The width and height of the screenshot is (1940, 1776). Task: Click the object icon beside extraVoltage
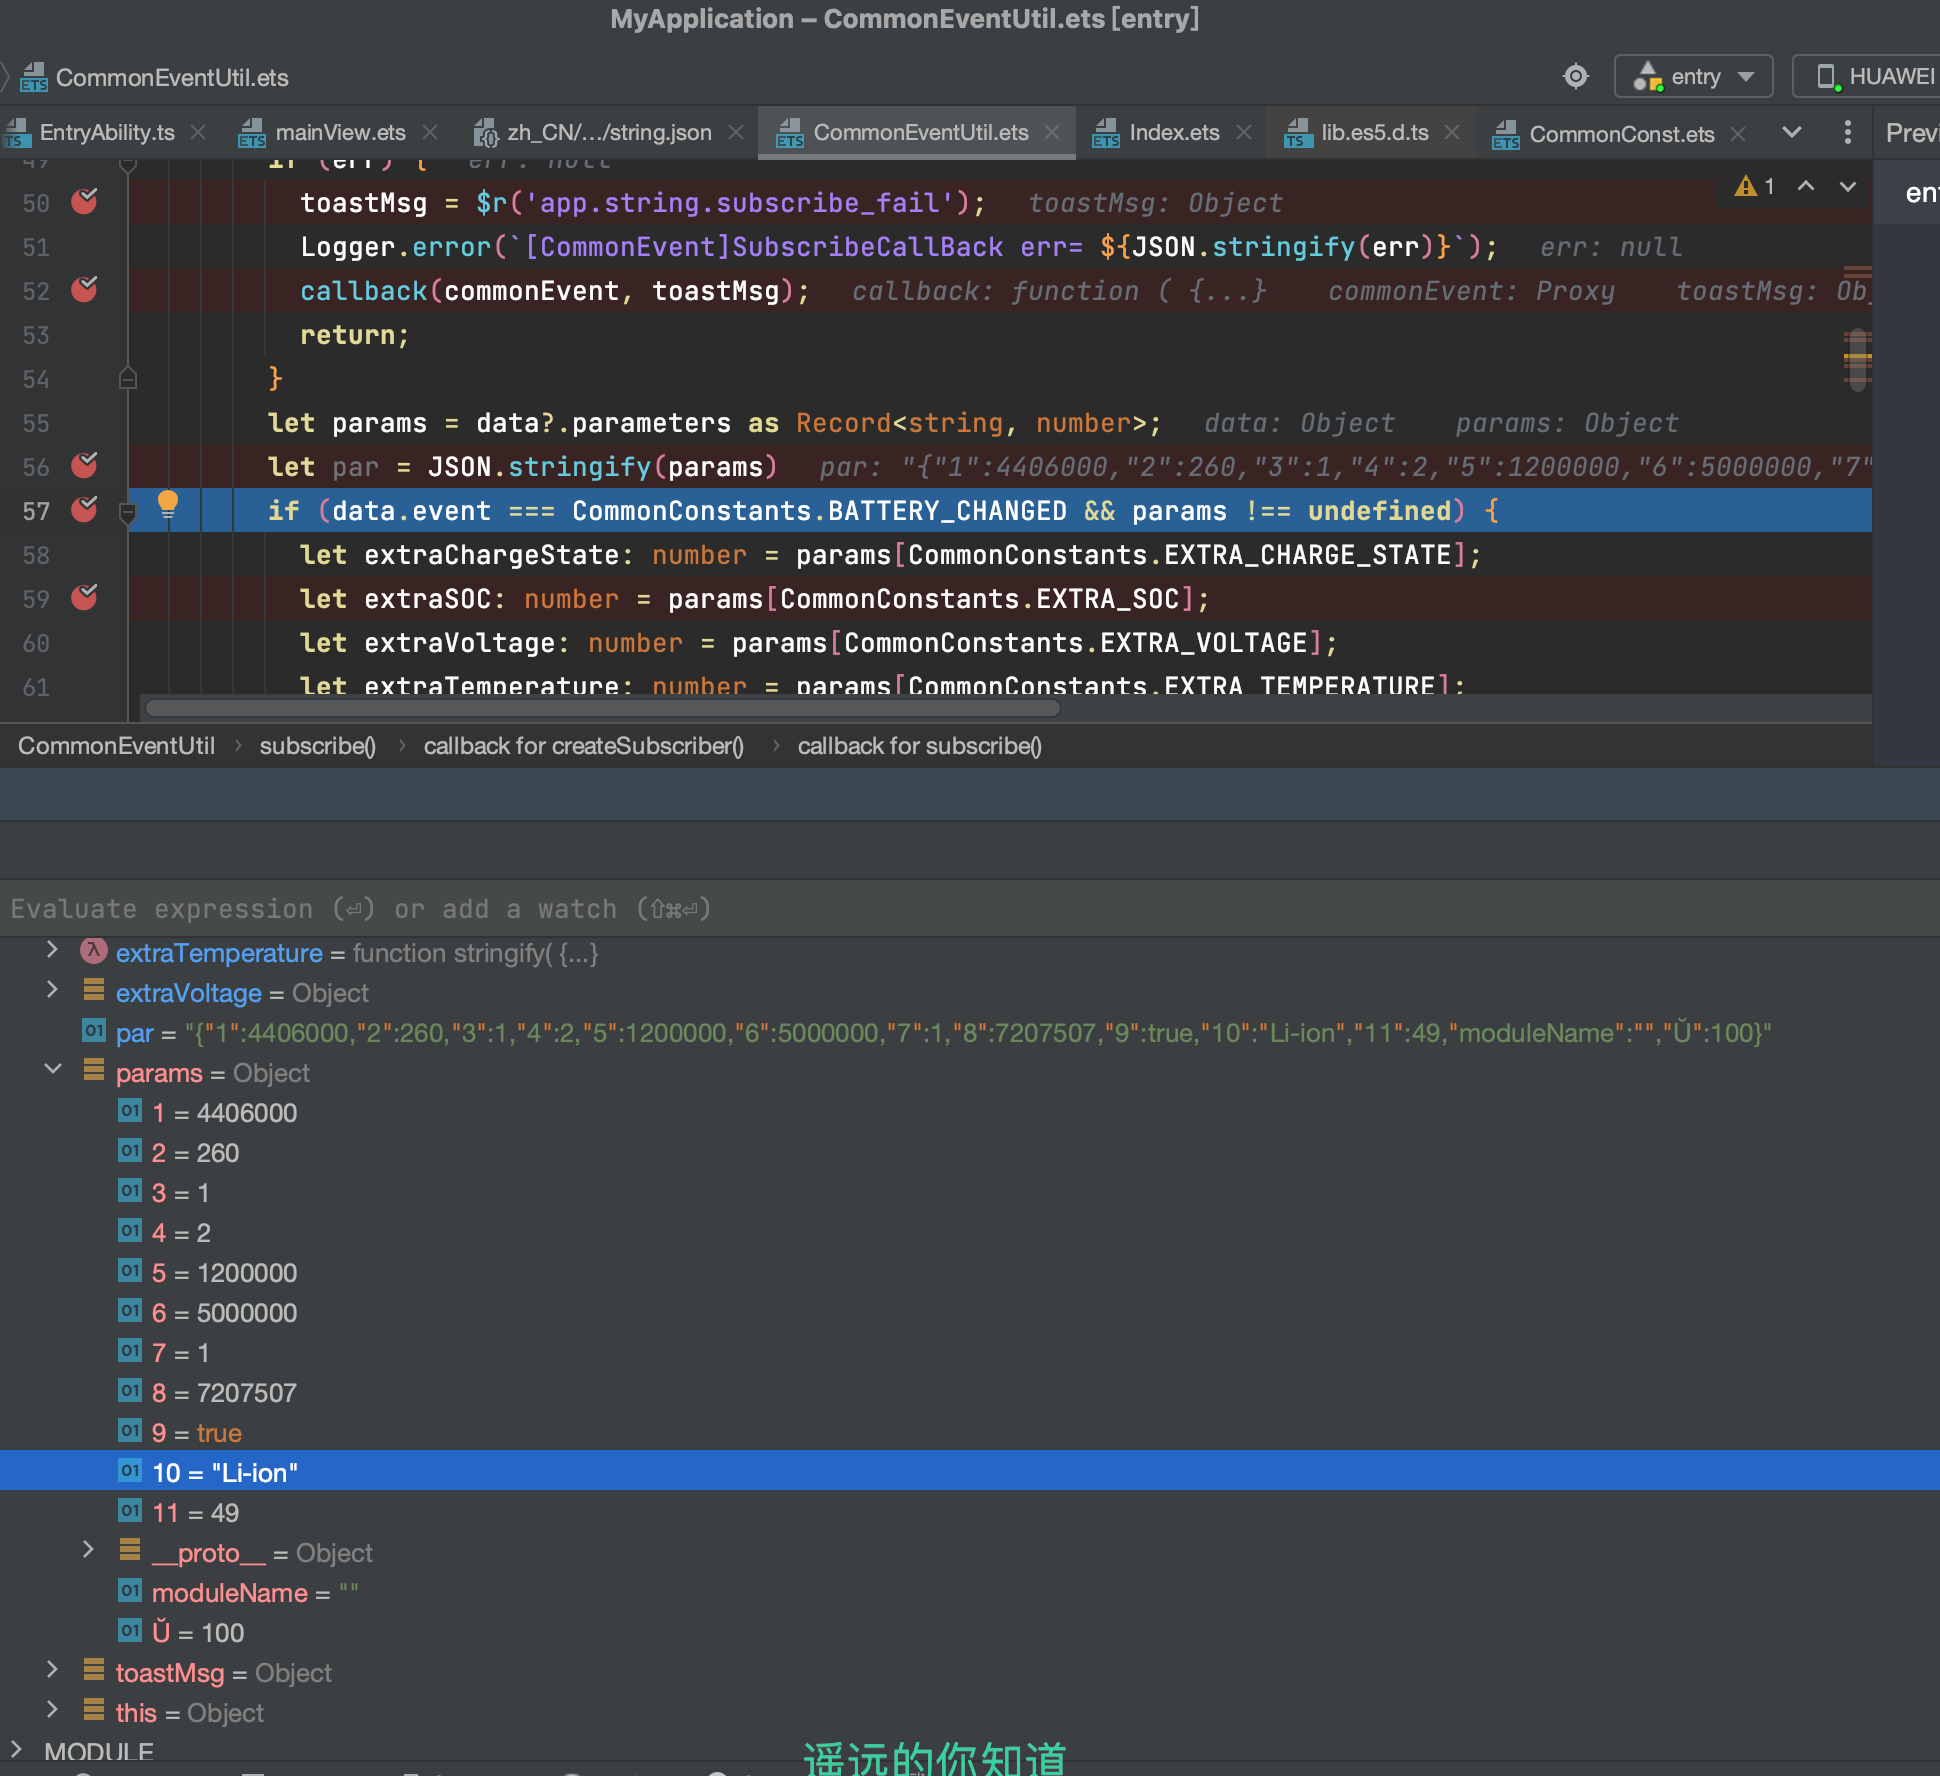[94, 991]
